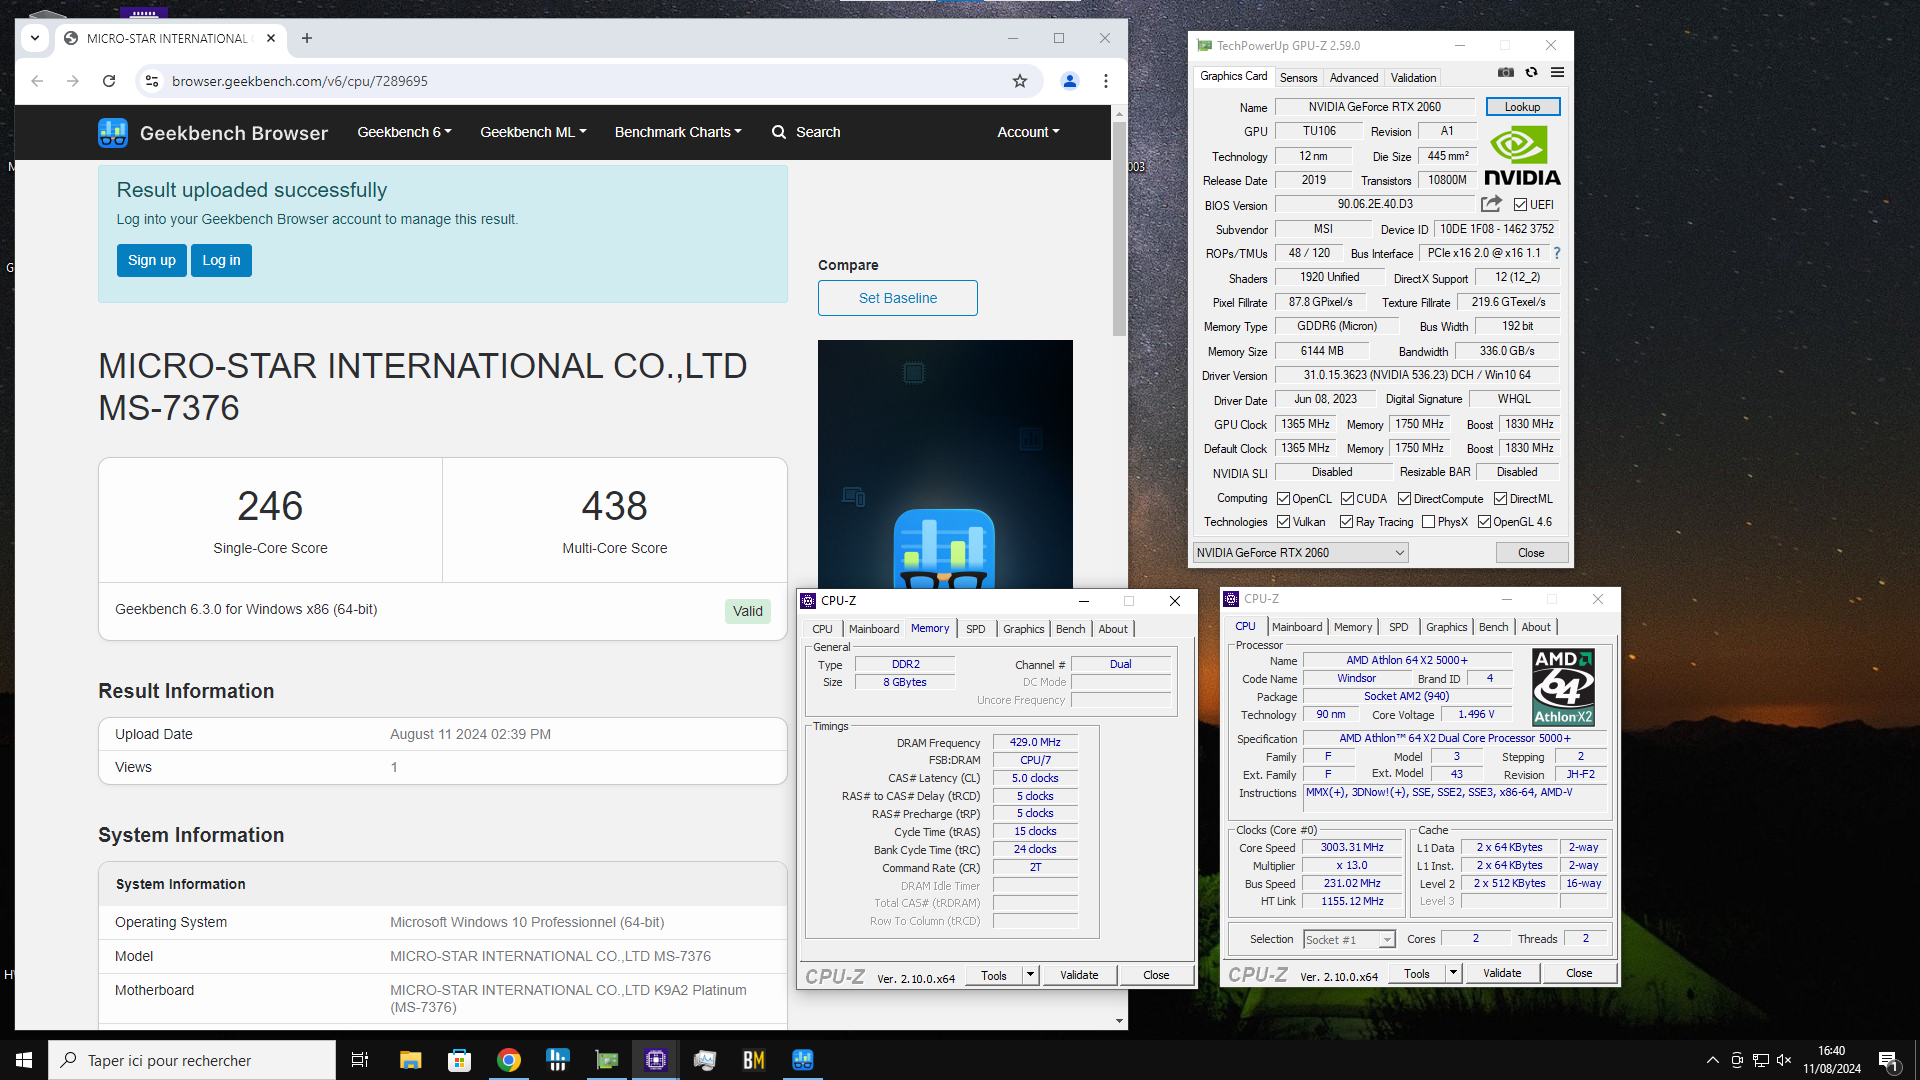This screenshot has height=1080, width=1920.
Task: Open the Chrome tab search chevron
Action: coord(35,38)
